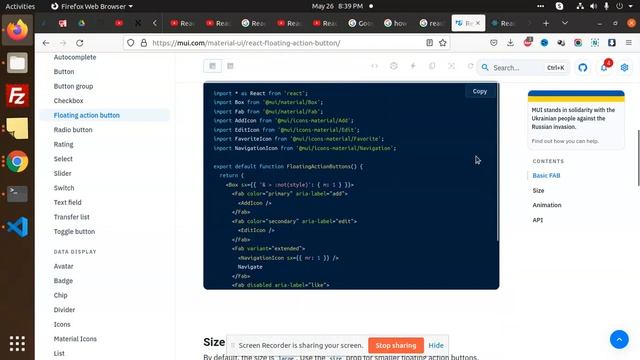
Task: Open Radio button docs page
Action: (x=73, y=130)
